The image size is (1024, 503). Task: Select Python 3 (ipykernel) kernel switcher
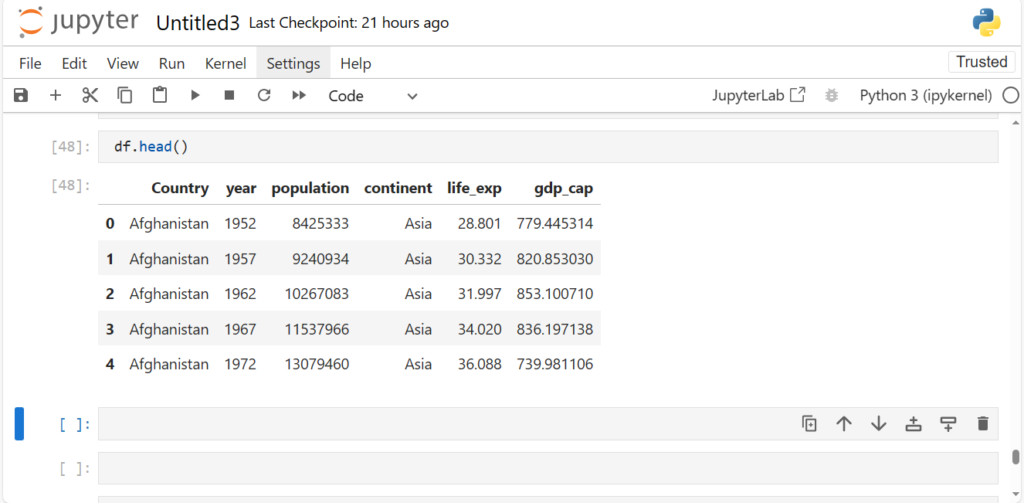point(925,95)
